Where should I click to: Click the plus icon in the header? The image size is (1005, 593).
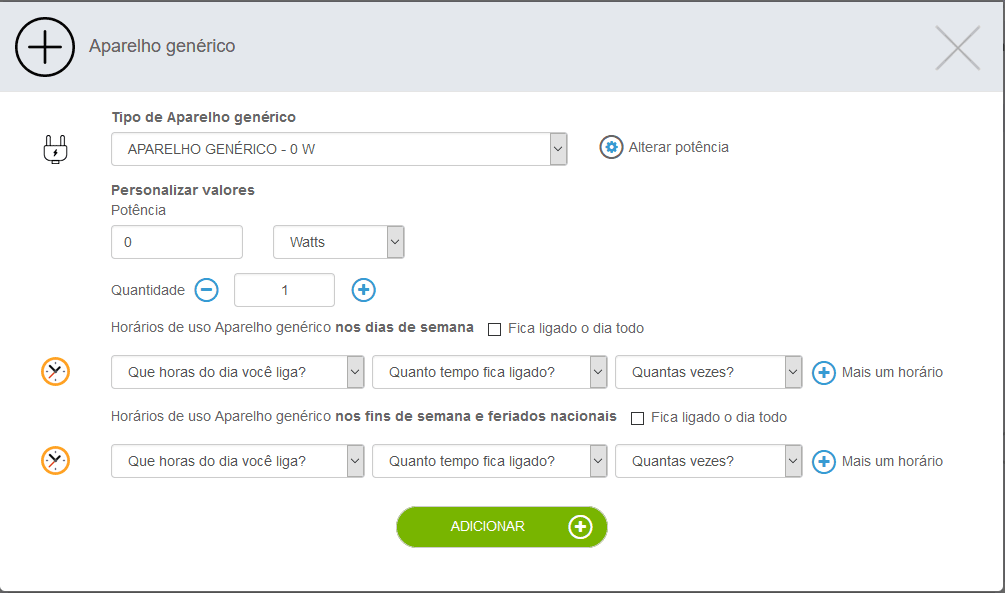pos(45,46)
